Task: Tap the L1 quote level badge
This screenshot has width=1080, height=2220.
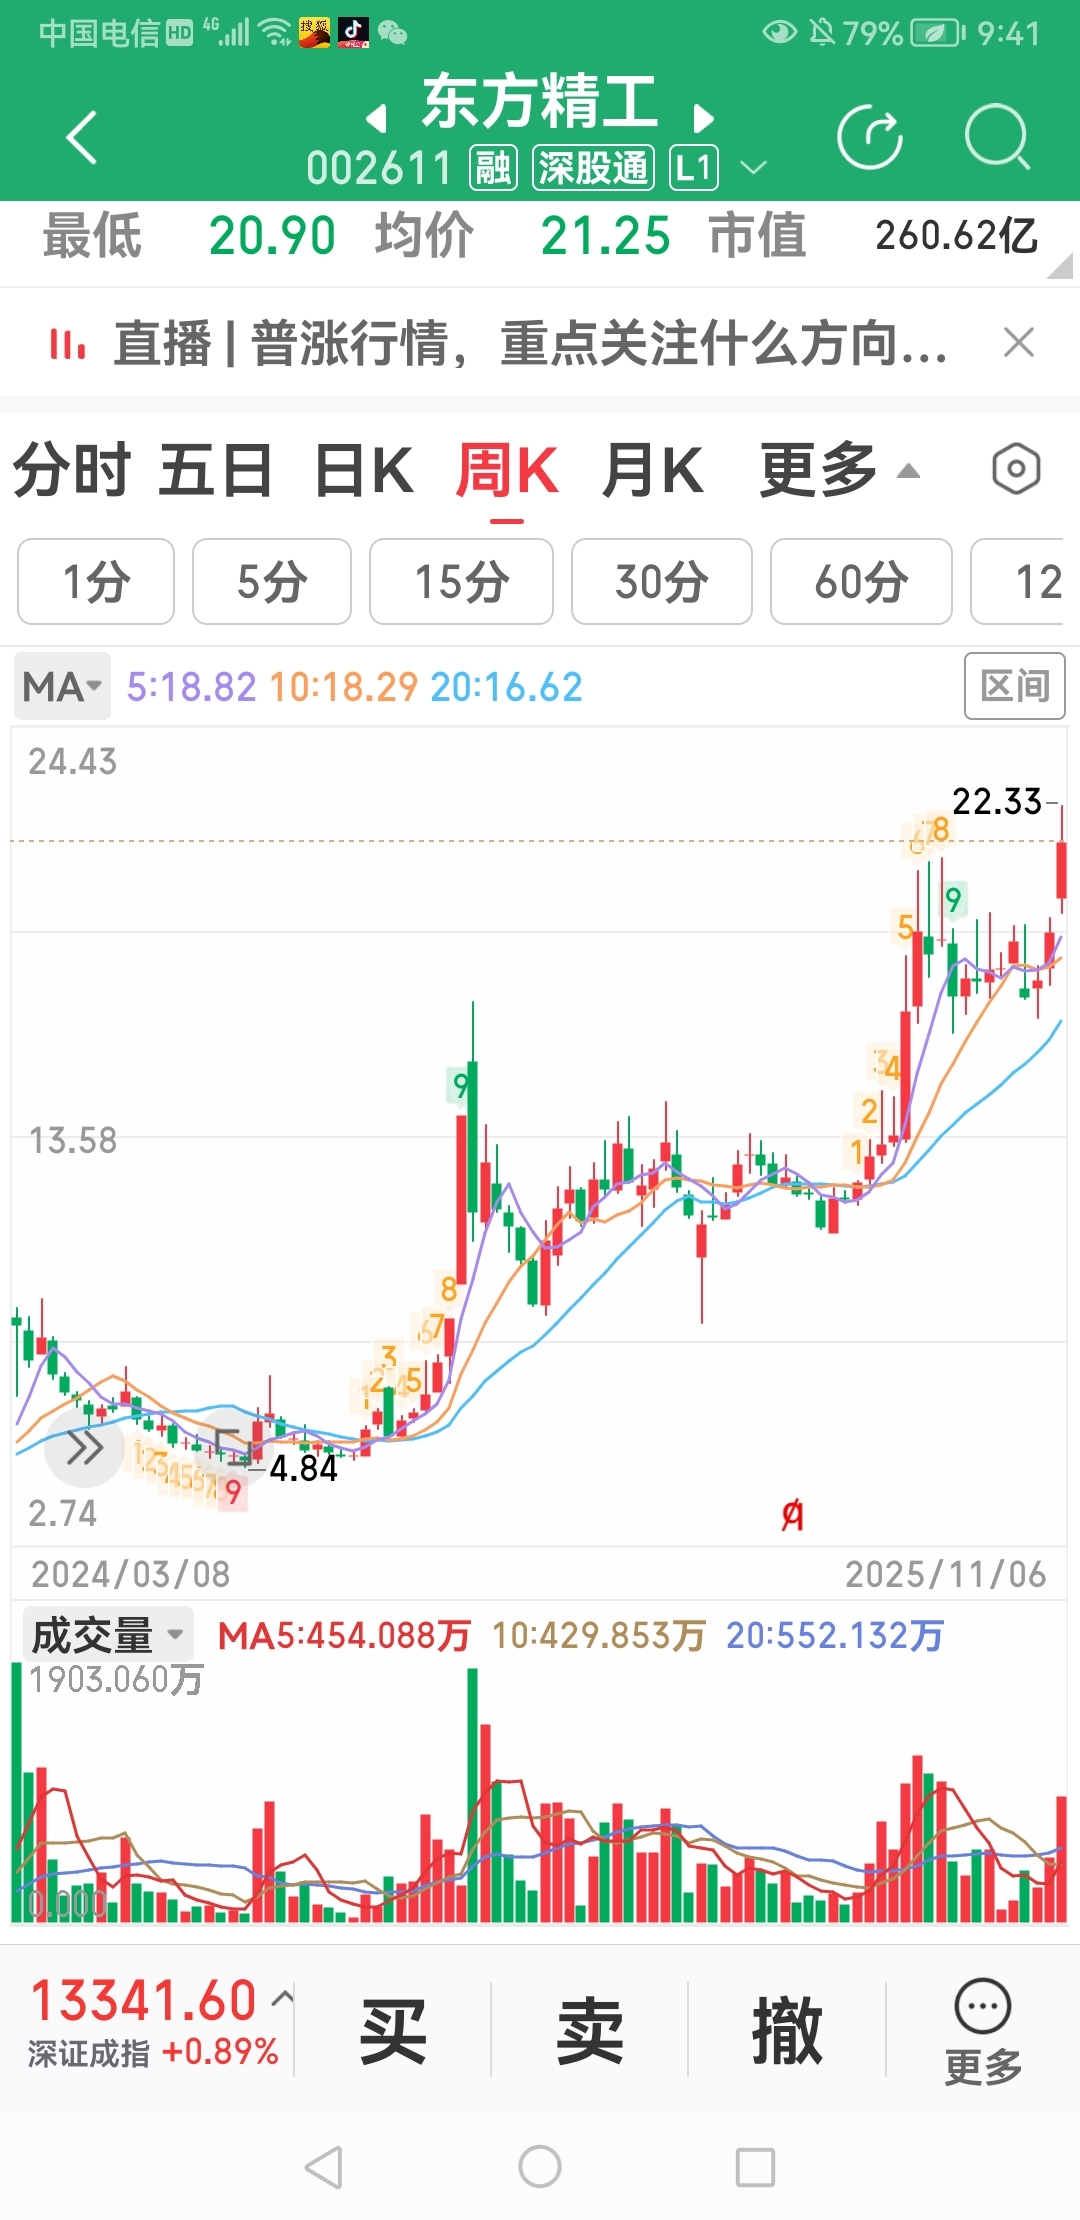Action: (694, 168)
